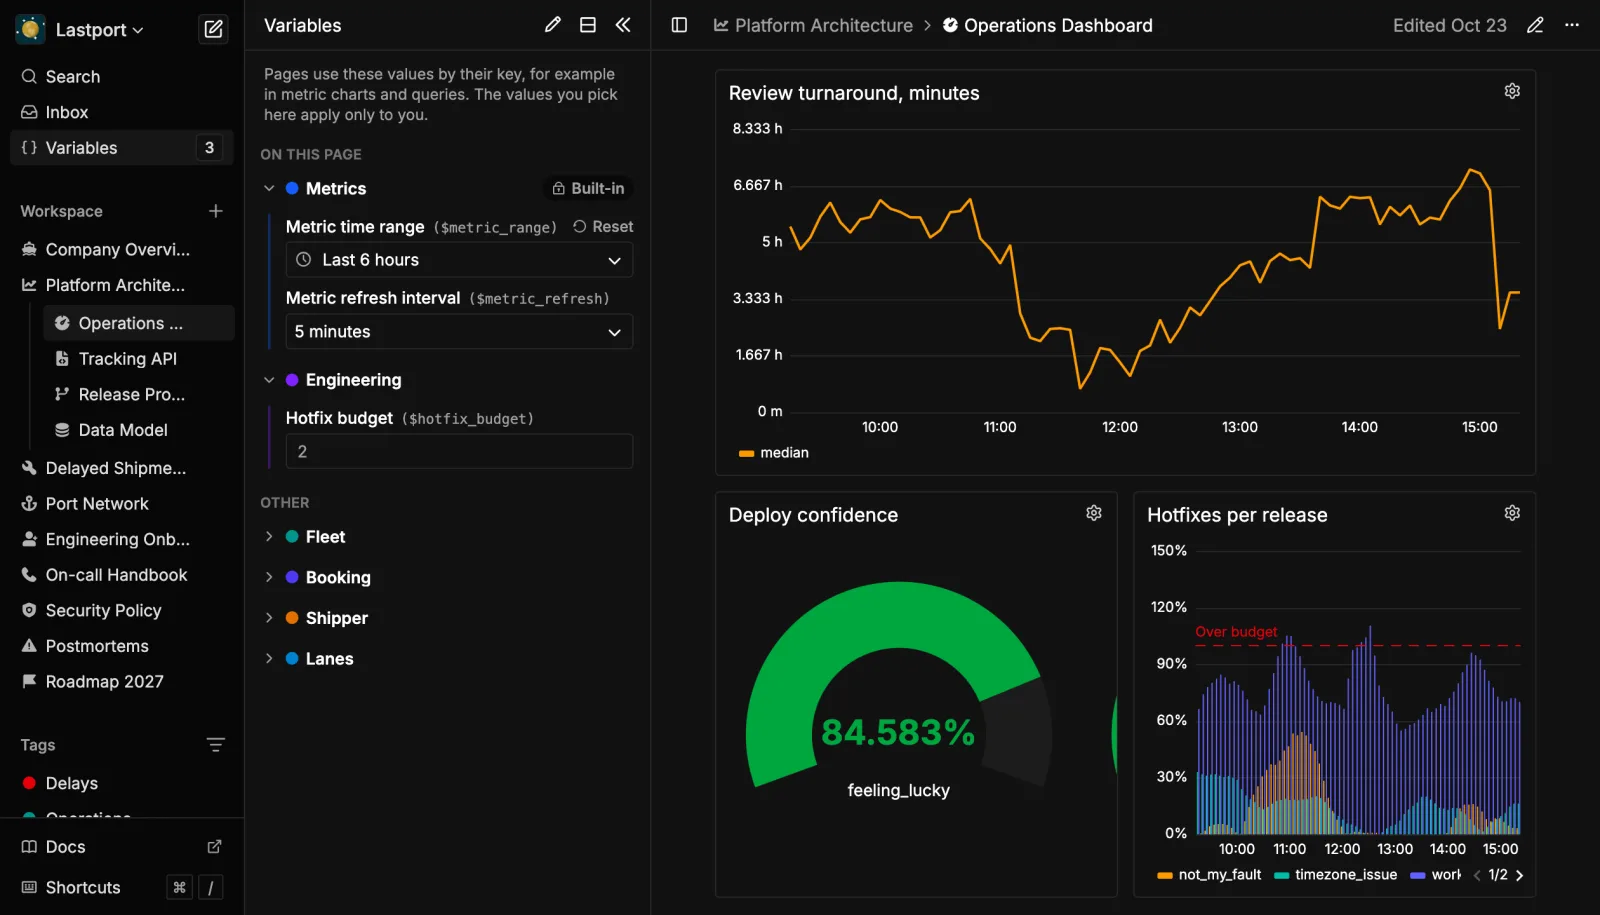Reset the Metric time range
This screenshot has height=915, width=1600.
click(x=603, y=227)
